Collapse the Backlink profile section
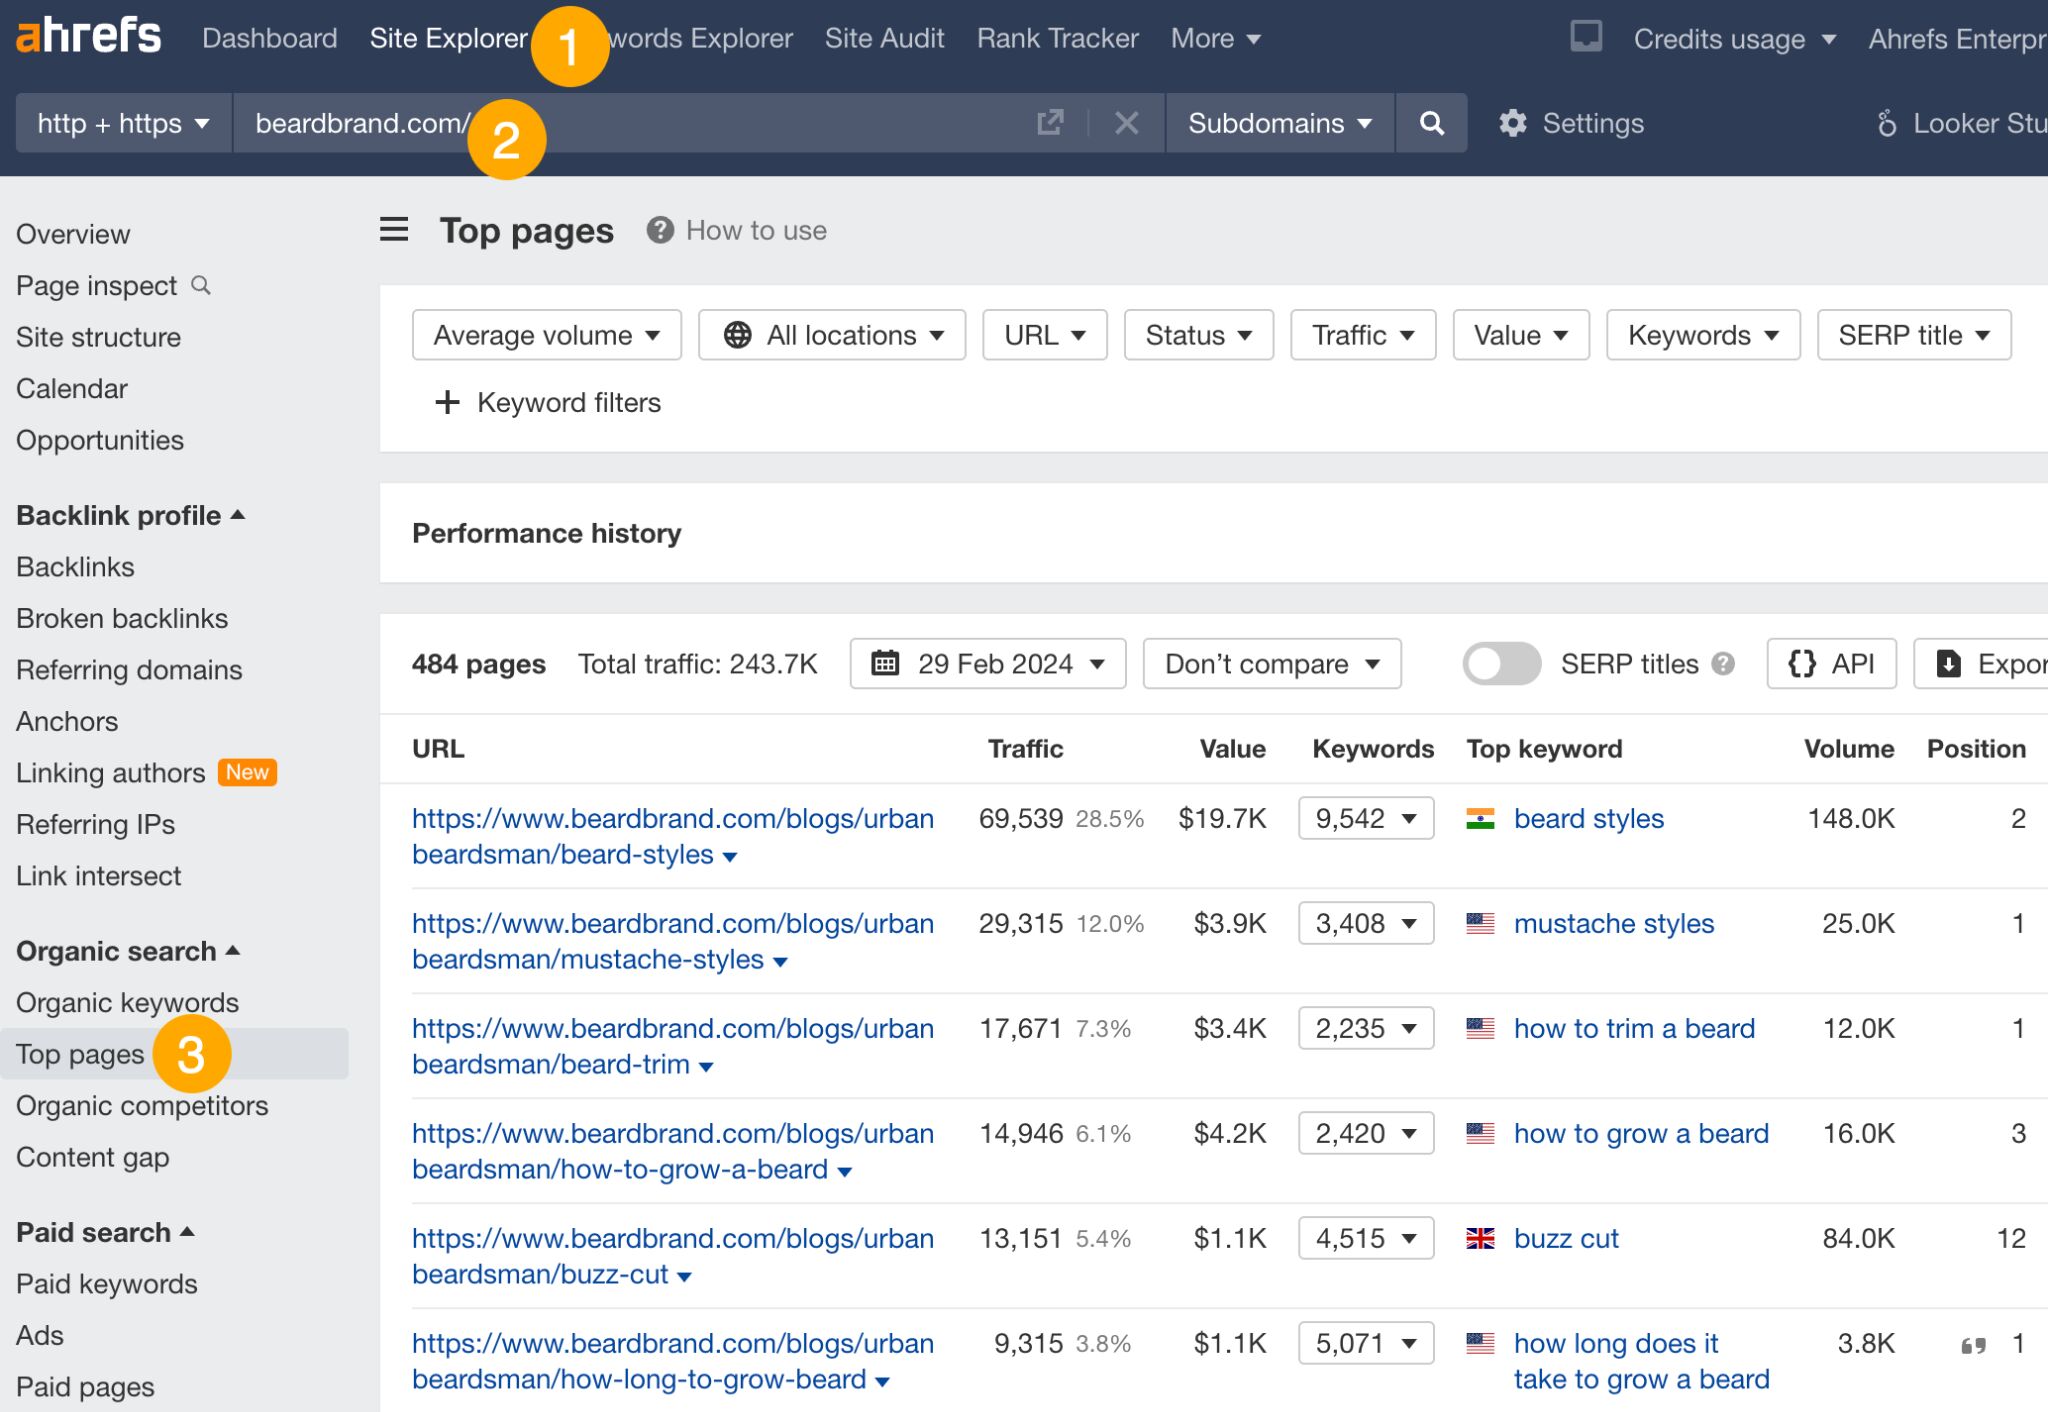This screenshot has width=2048, height=1412. 237,515
